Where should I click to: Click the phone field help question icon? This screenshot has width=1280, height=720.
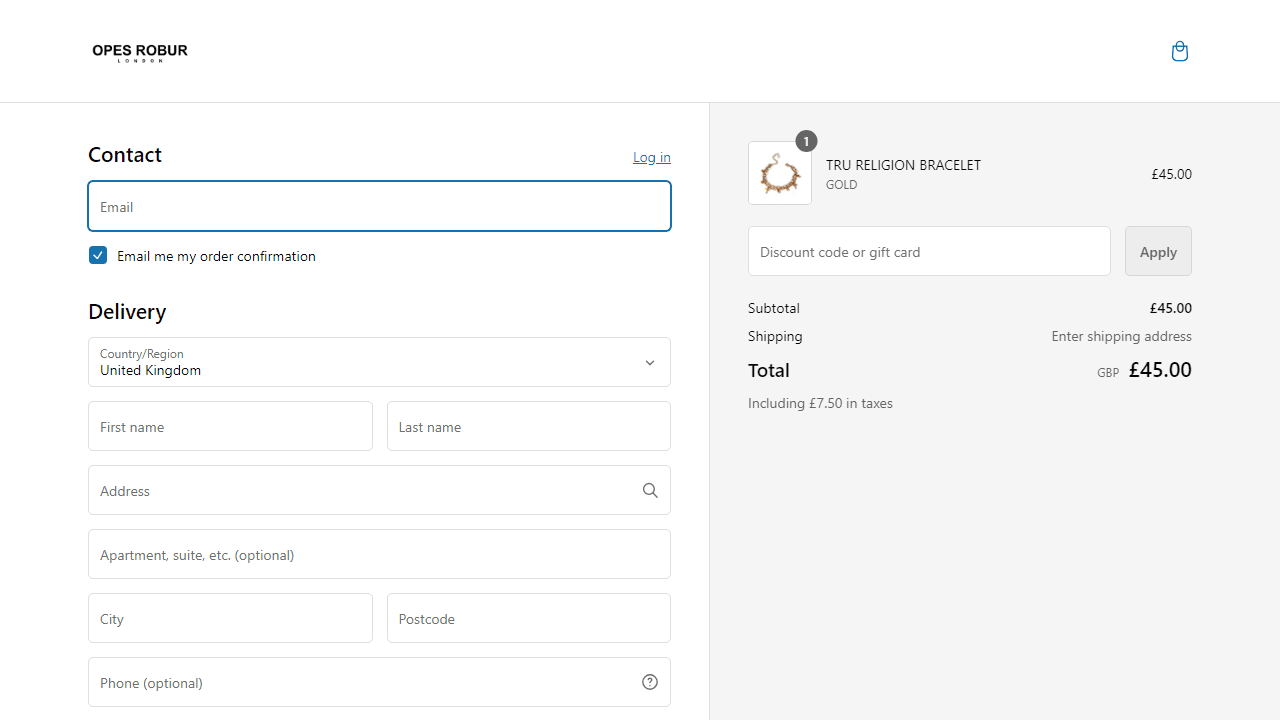coord(650,682)
